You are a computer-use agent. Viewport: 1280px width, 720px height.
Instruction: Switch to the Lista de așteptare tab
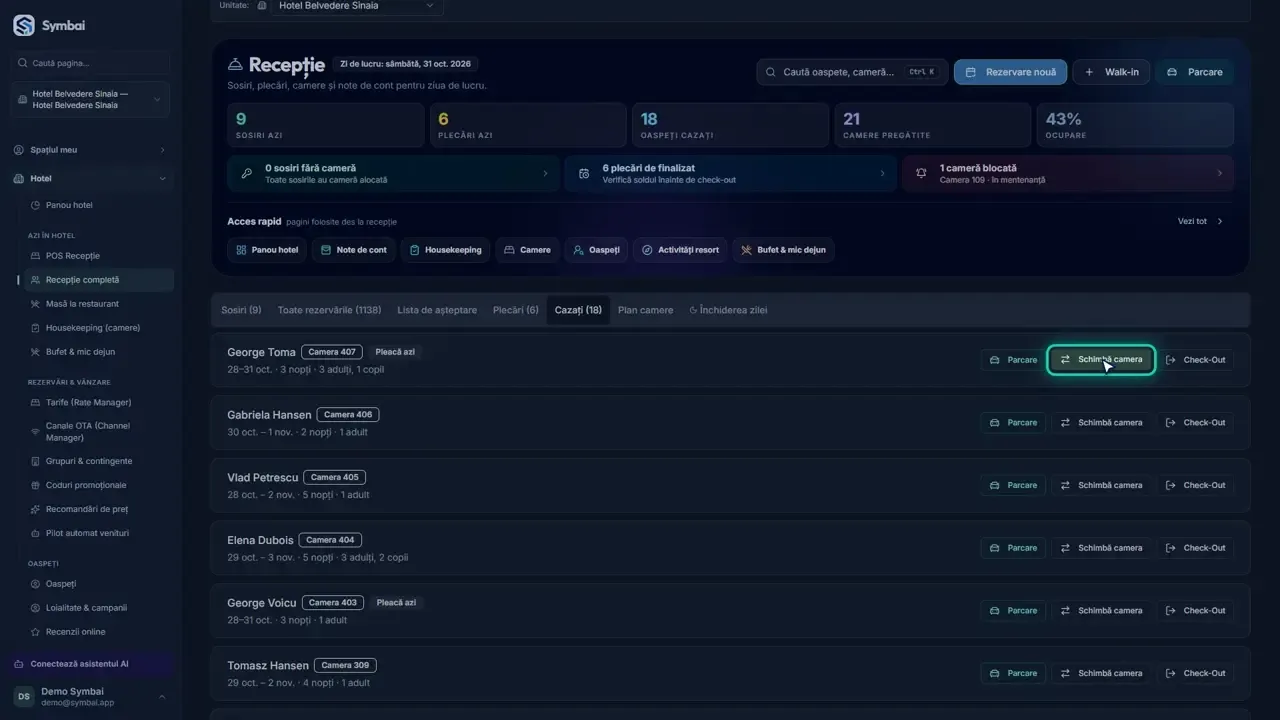(437, 310)
